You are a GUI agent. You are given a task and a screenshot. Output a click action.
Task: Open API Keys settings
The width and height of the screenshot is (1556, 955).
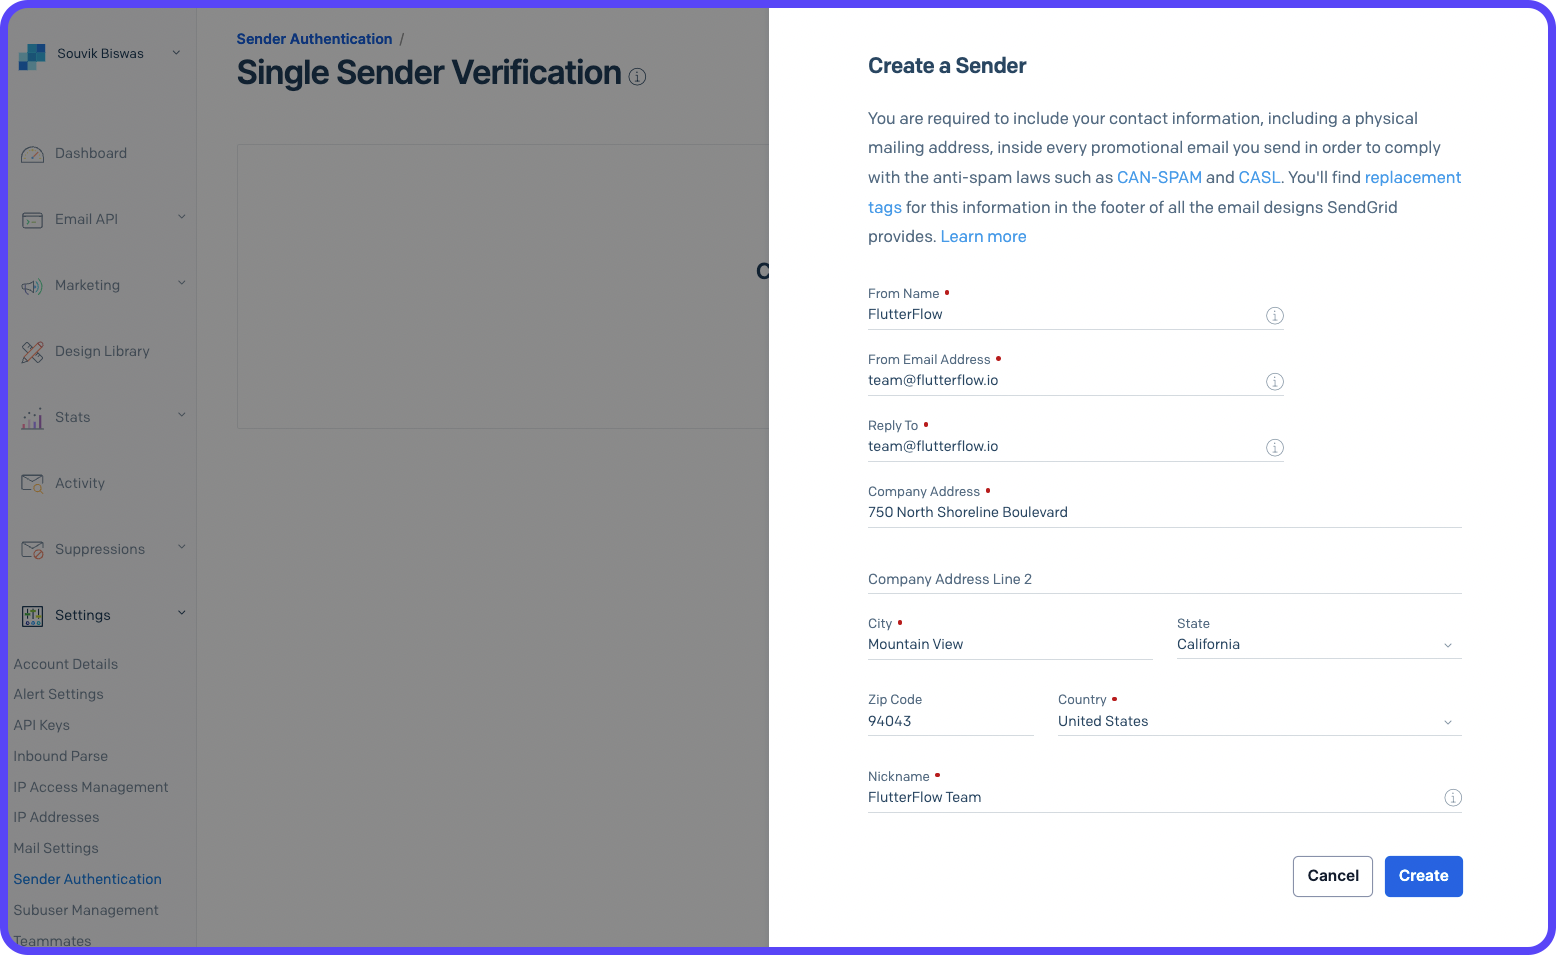[42, 725]
